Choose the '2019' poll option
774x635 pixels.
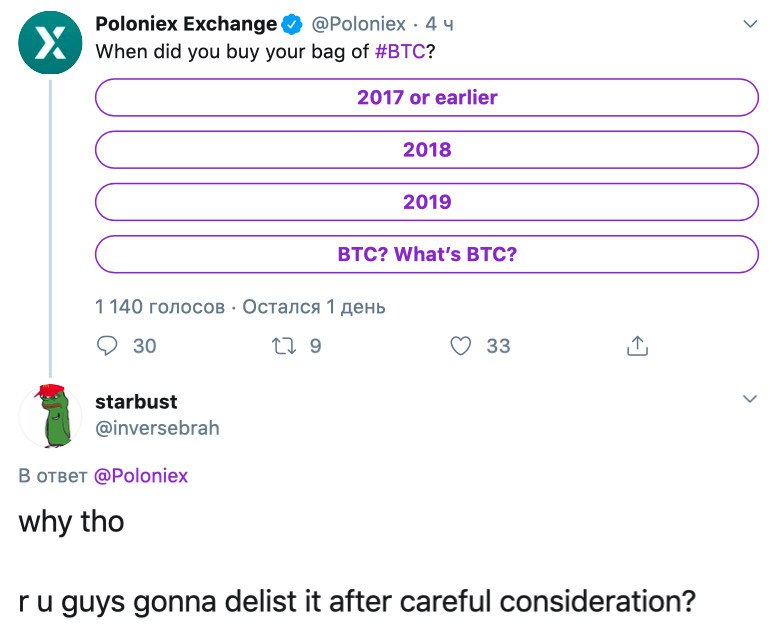coord(427,202)
